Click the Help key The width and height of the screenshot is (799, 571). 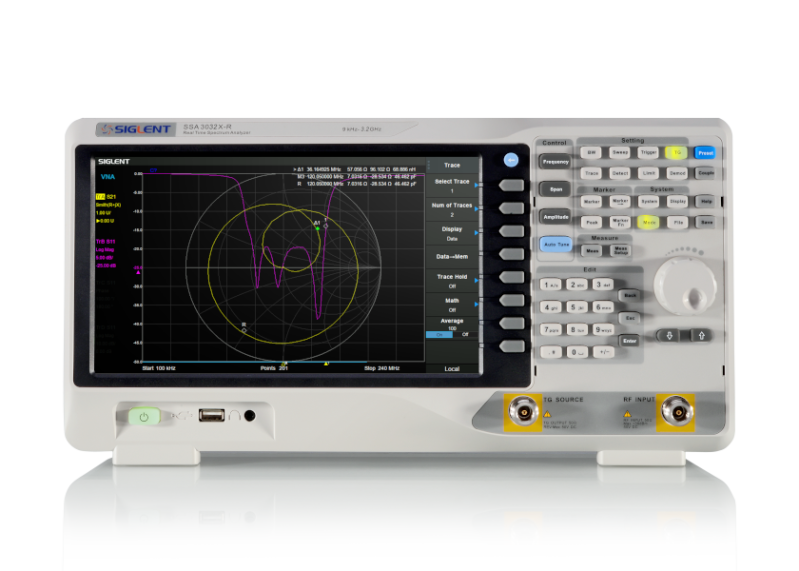(x=706, y=202)
